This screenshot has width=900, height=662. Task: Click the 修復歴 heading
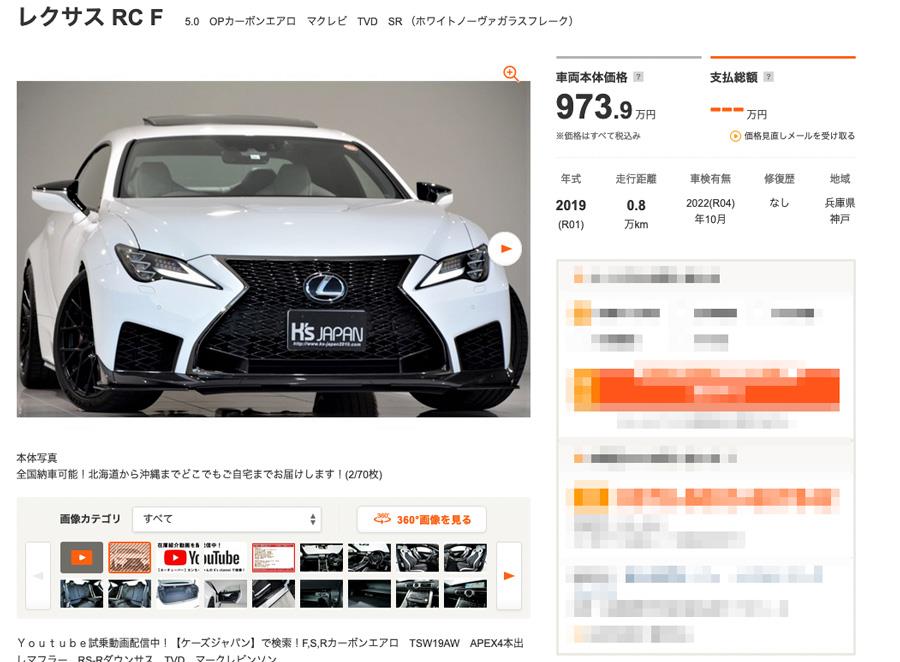[779, 179]
